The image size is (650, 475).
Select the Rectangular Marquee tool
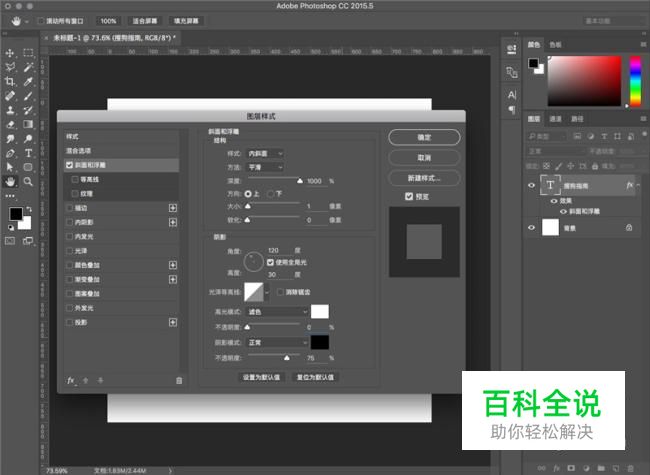click(x=28, y=53)
